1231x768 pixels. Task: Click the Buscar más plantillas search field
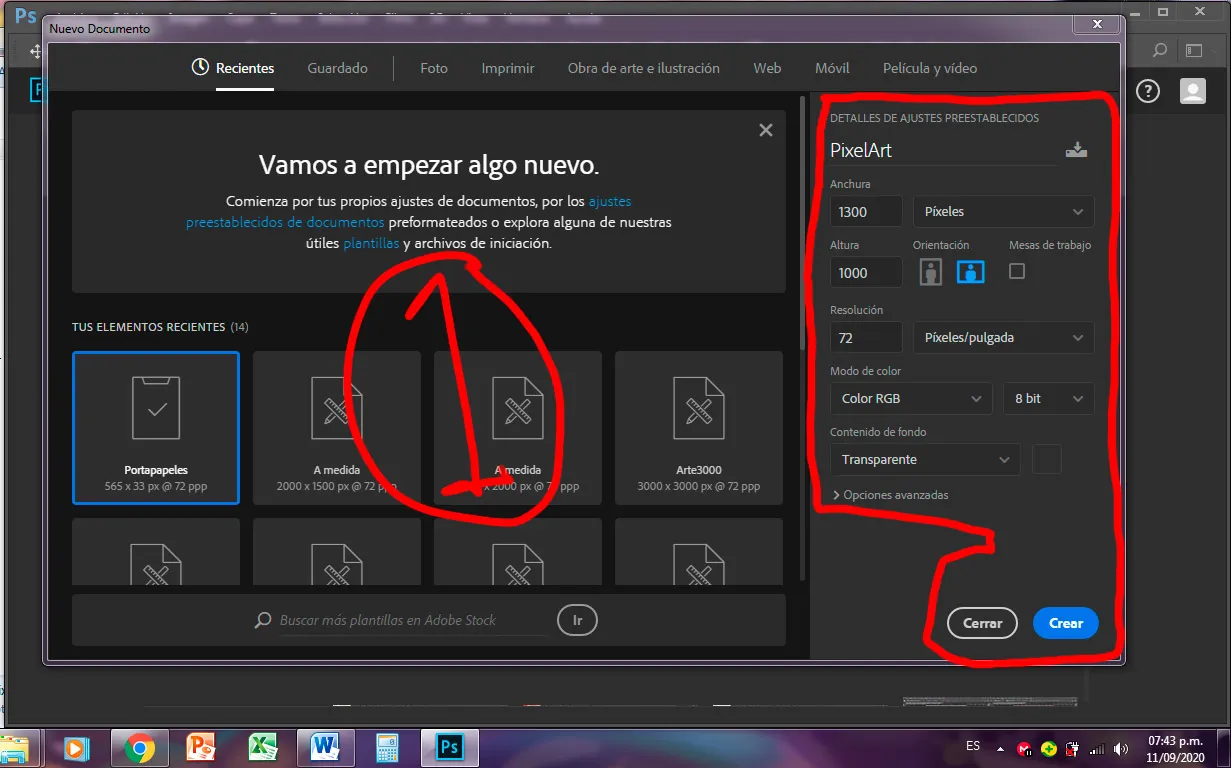tap(414, 620)
